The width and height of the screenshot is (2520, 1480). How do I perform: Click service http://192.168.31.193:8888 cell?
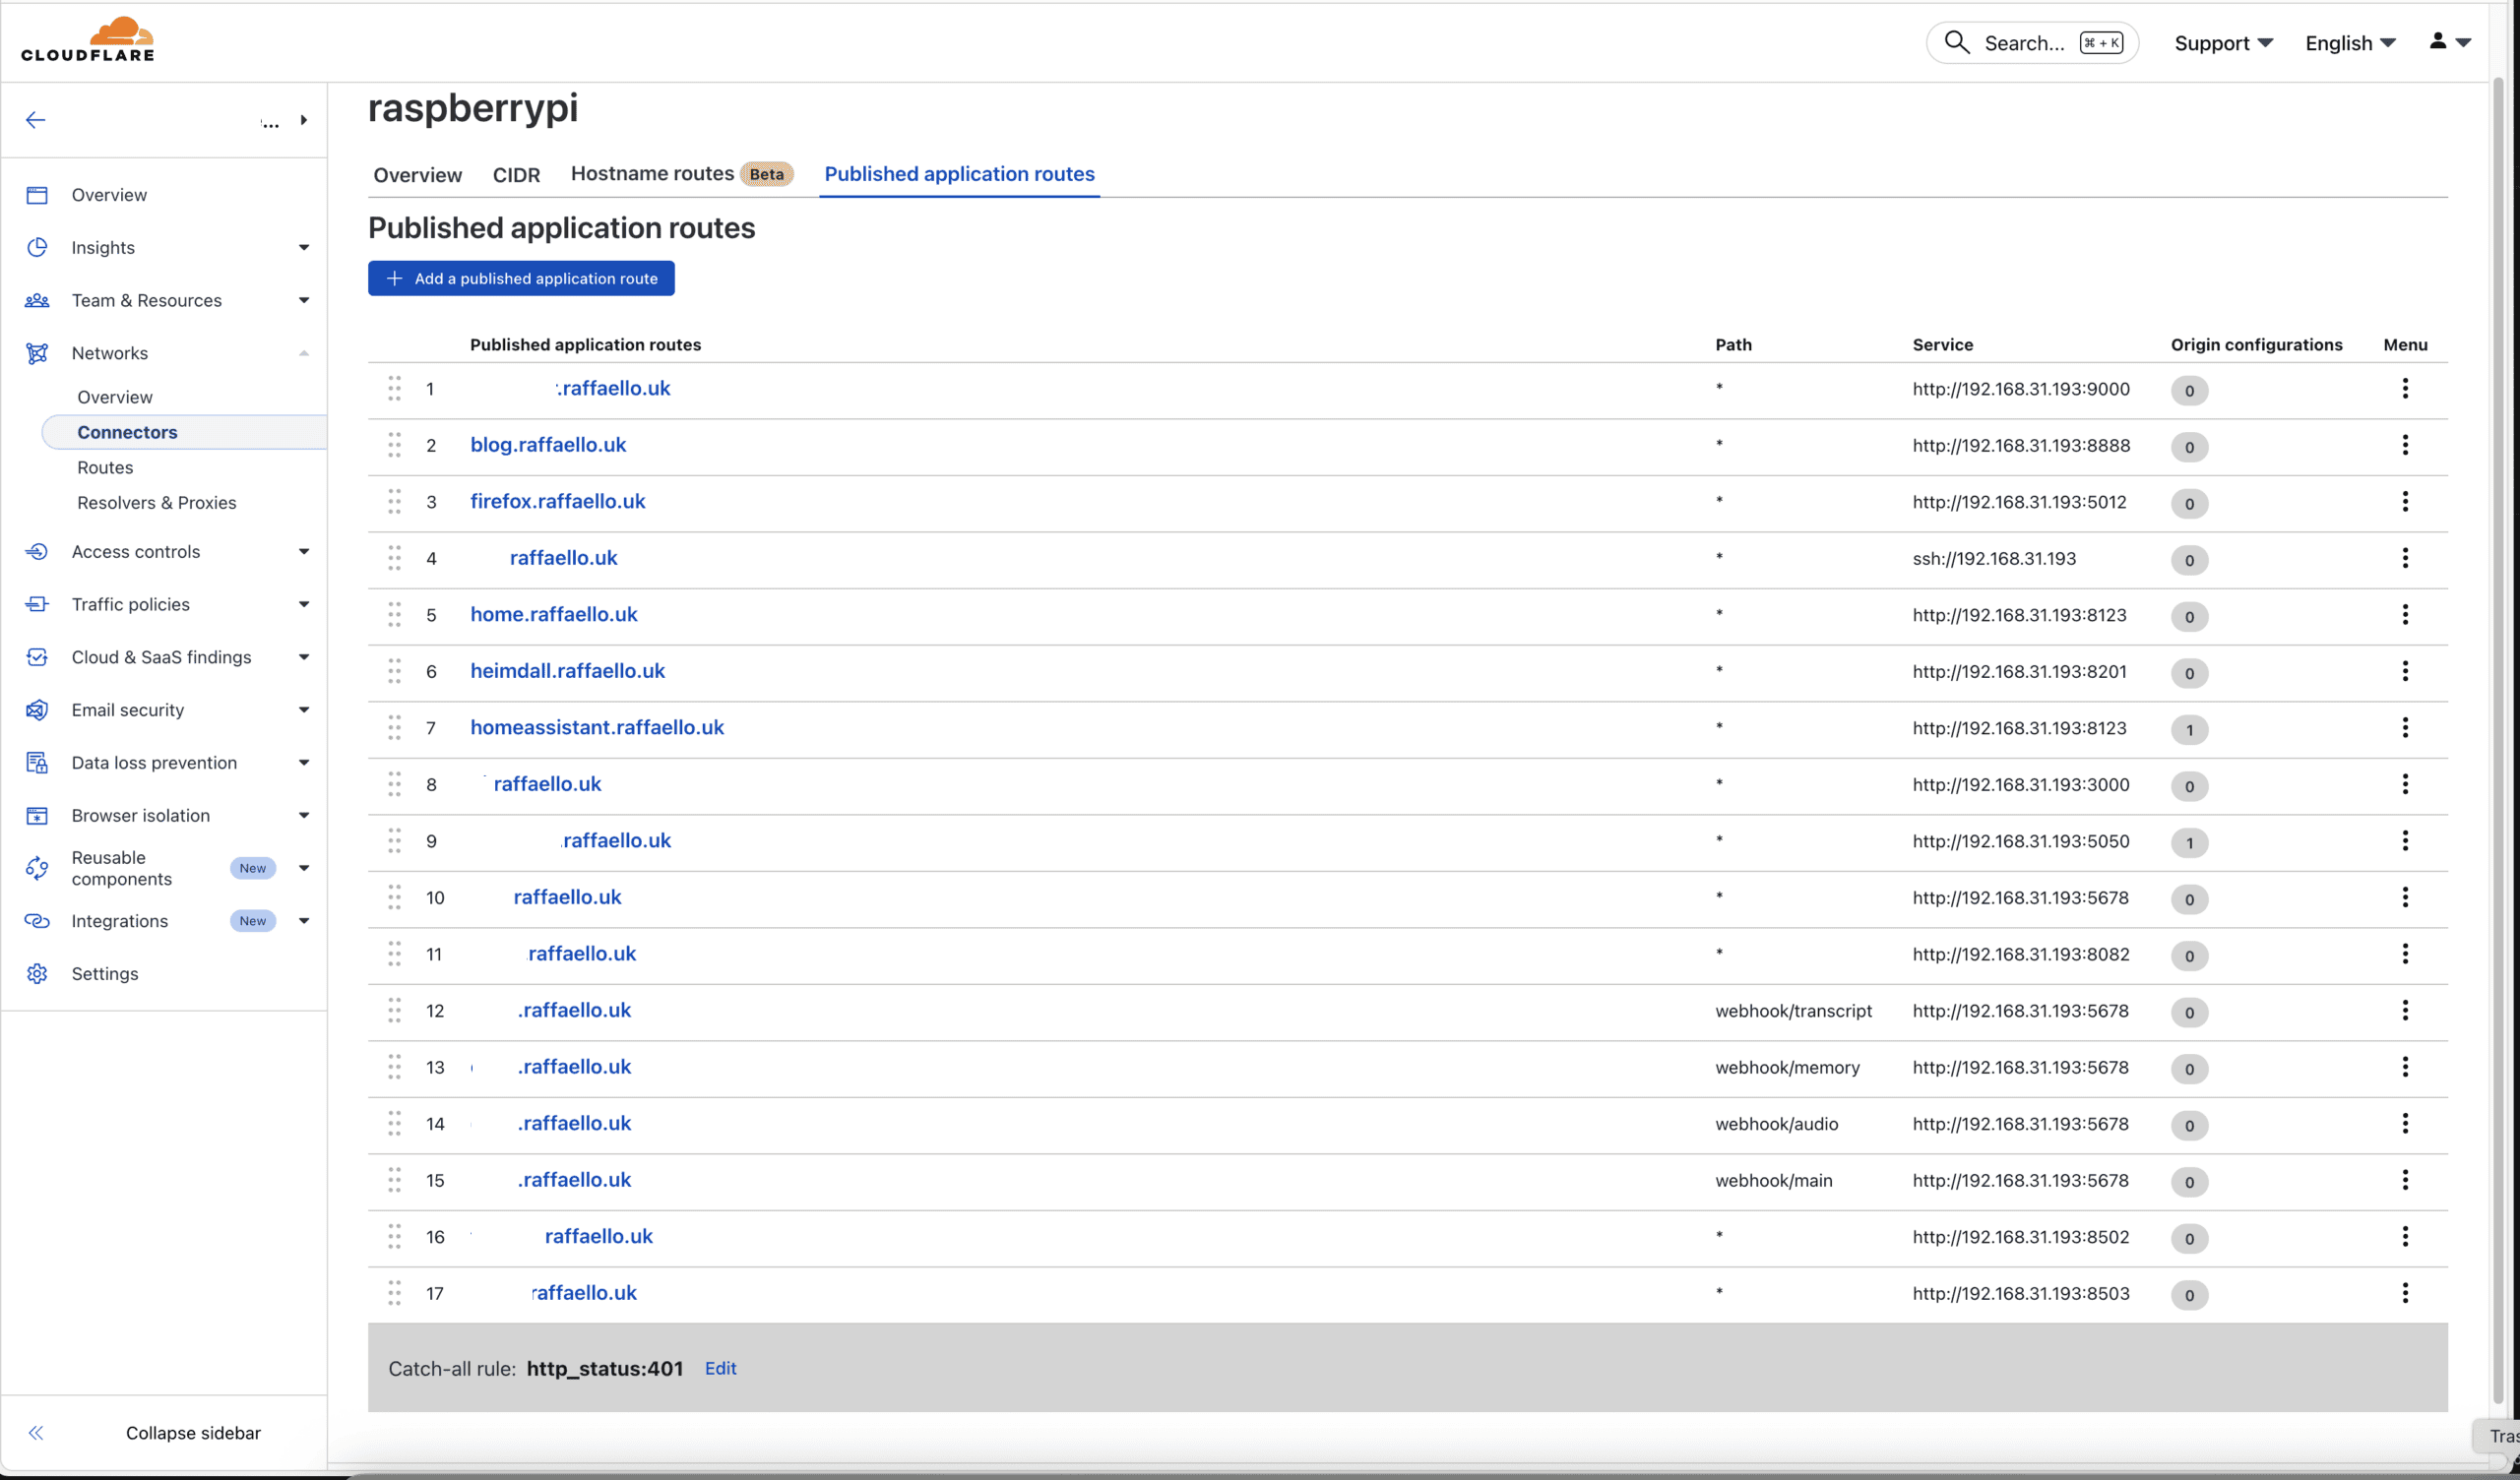(x=2021, y=445)
